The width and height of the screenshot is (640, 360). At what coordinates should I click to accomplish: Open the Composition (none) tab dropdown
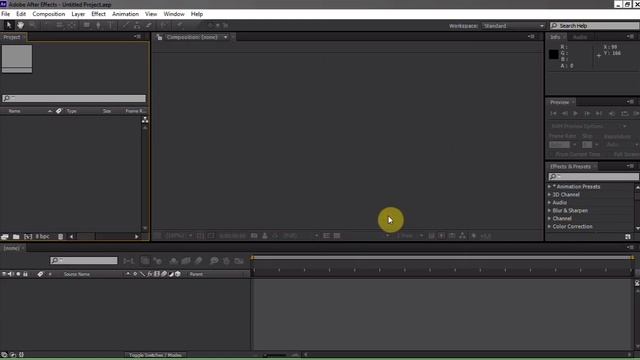tap(225, 37)
